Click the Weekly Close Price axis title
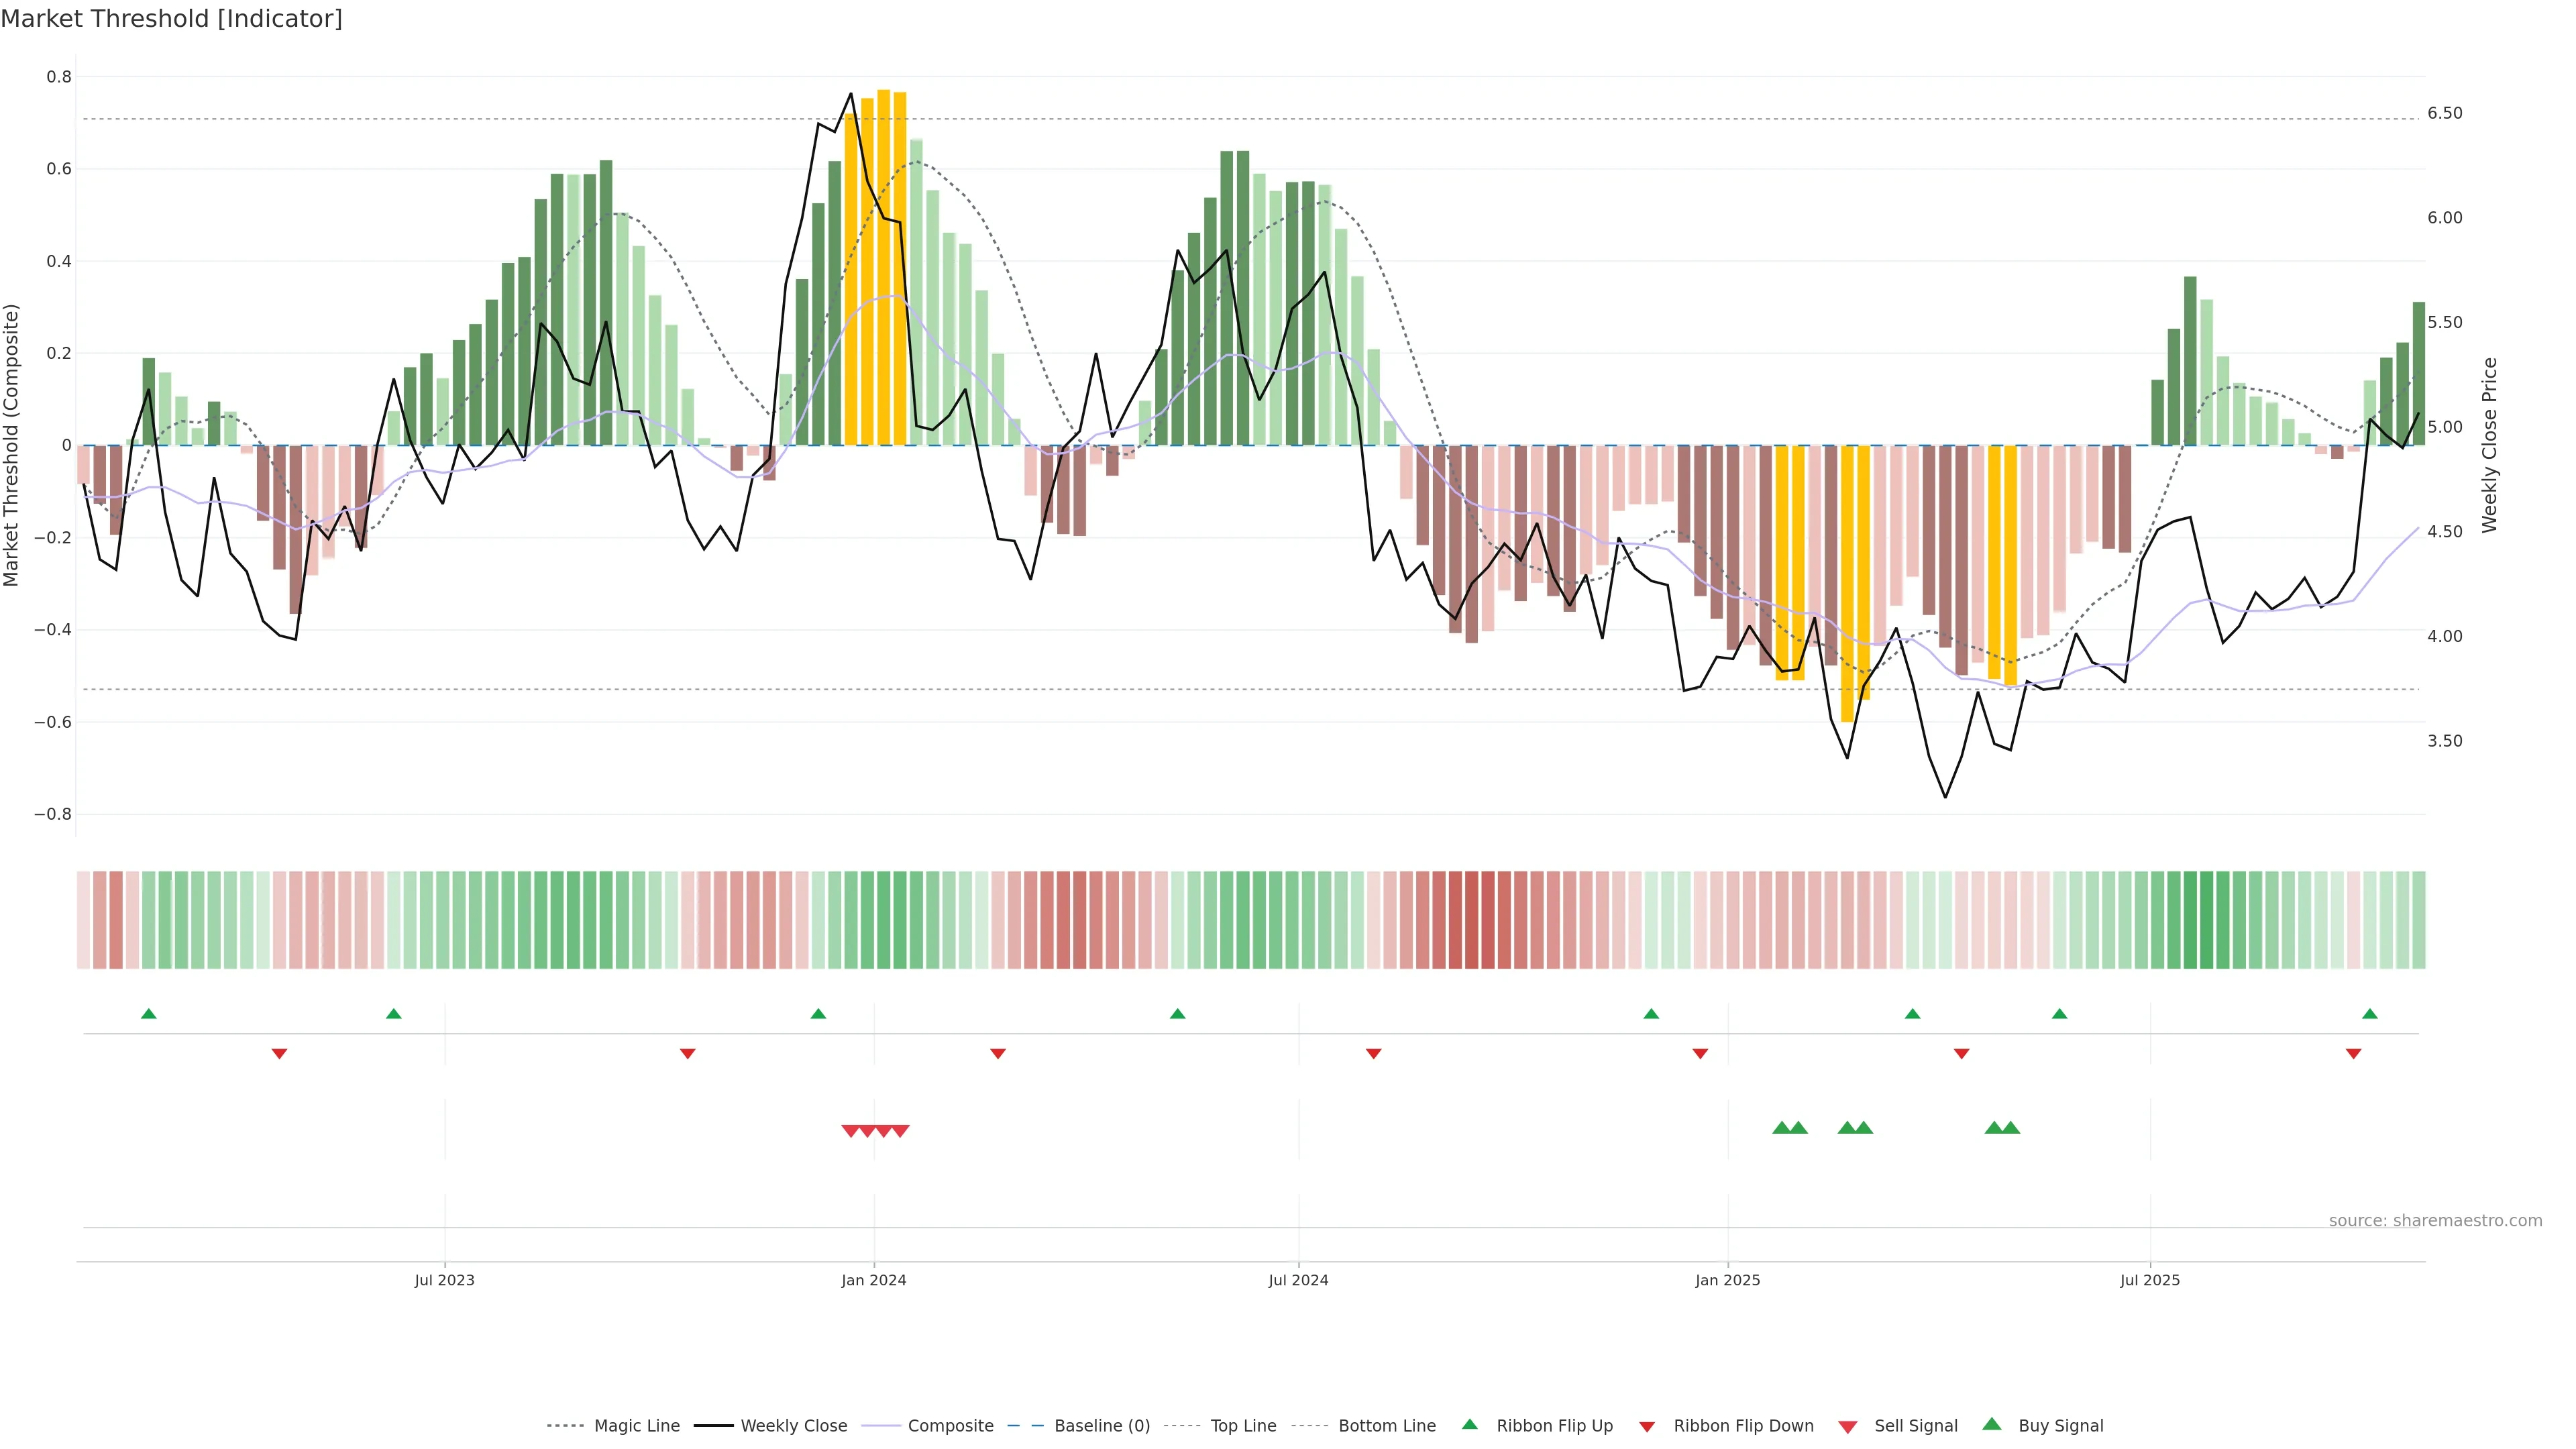The image size is (2576, 1449). [2490, 445]
